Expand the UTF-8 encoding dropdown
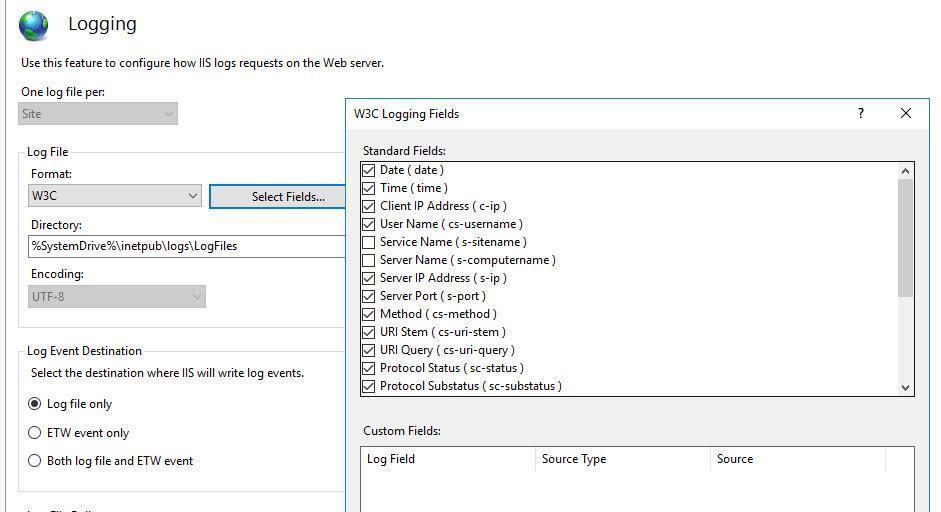941x512 pixels. point(117,297)
